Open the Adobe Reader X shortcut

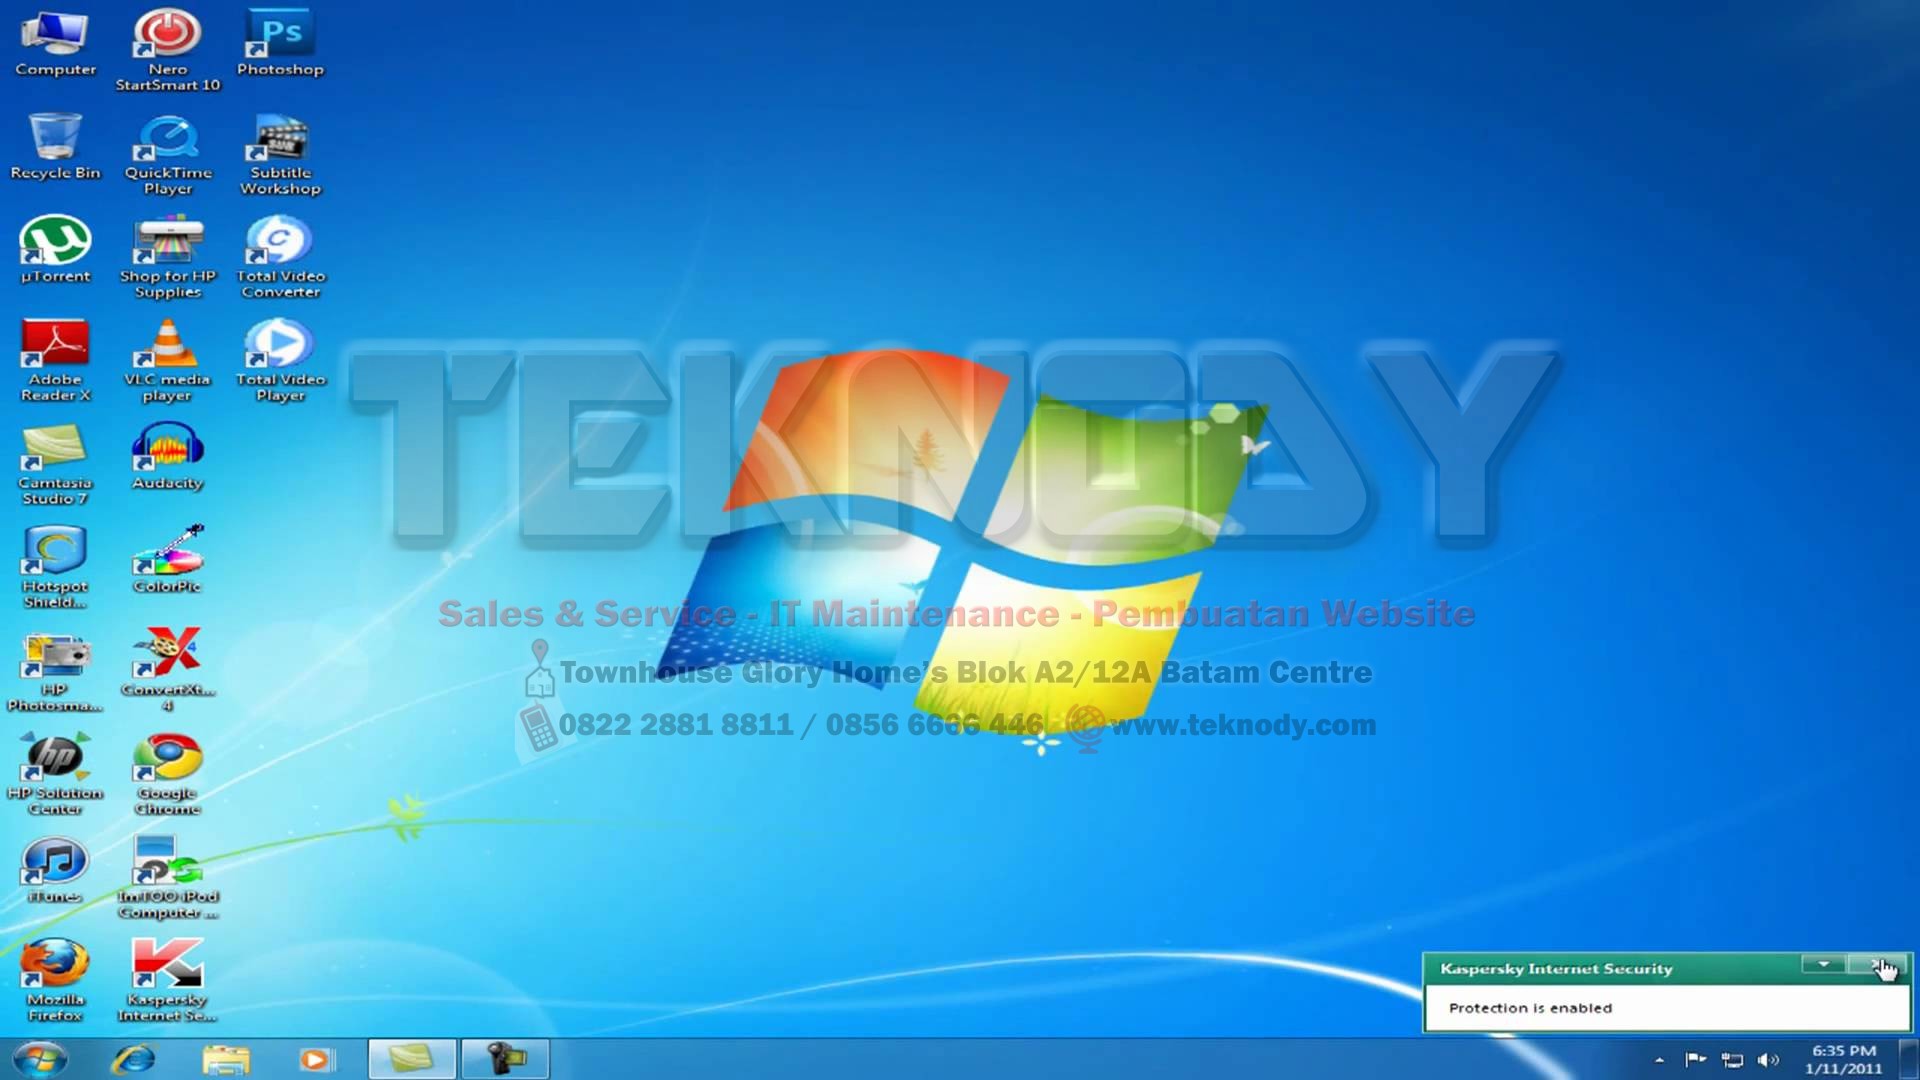[55, 361]
